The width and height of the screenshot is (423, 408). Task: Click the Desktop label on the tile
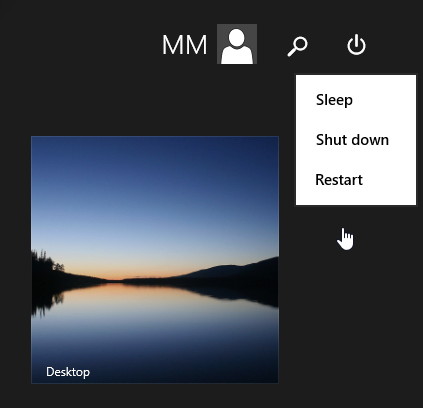coord(68,372)
